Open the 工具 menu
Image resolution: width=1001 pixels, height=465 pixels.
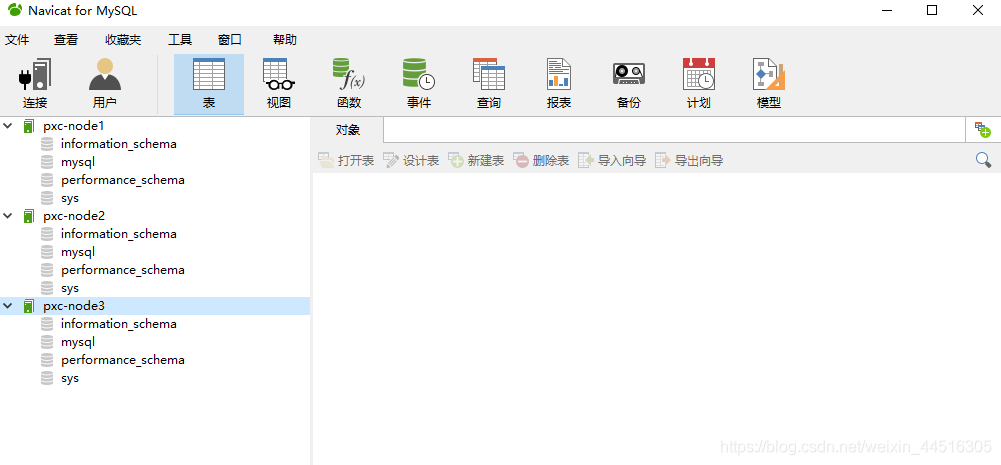(x=180, y=40)
